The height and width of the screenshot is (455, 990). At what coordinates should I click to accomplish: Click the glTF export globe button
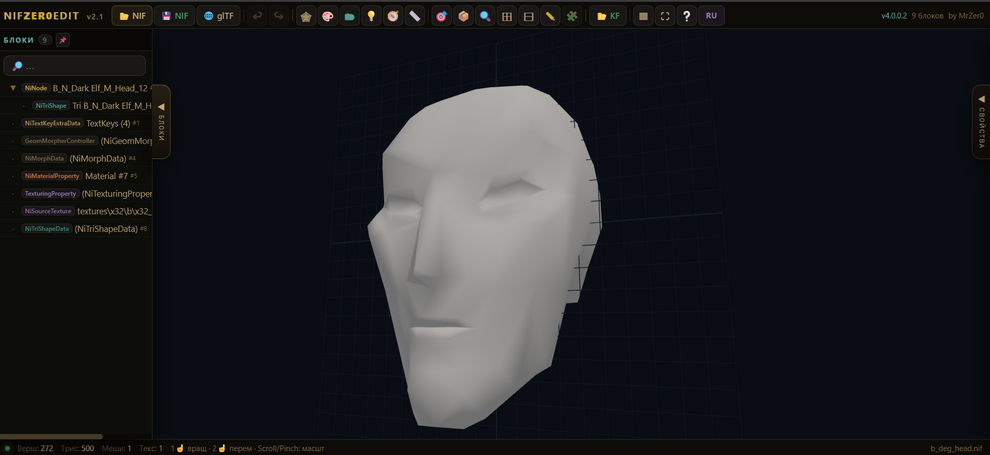(218, 16)
